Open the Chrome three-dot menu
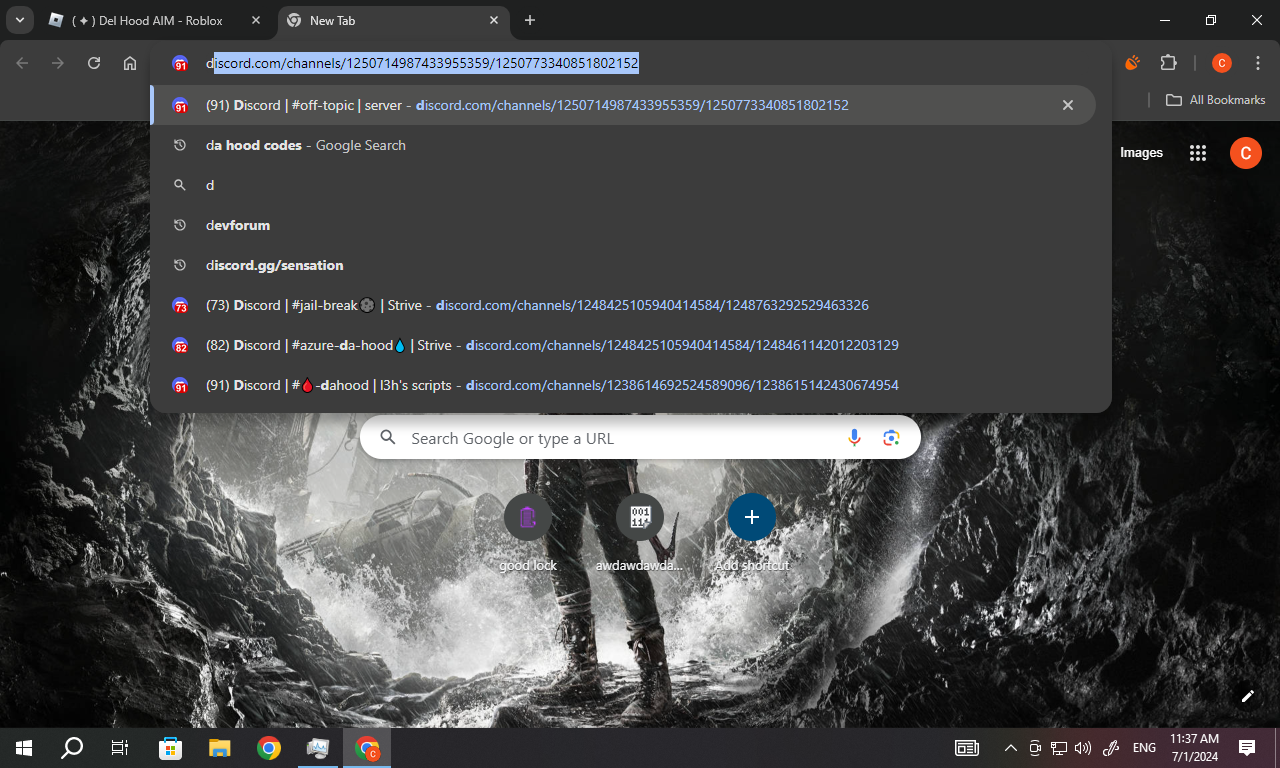The height and width of the screenshot is (768, 1280). [x=1258, y=63]
